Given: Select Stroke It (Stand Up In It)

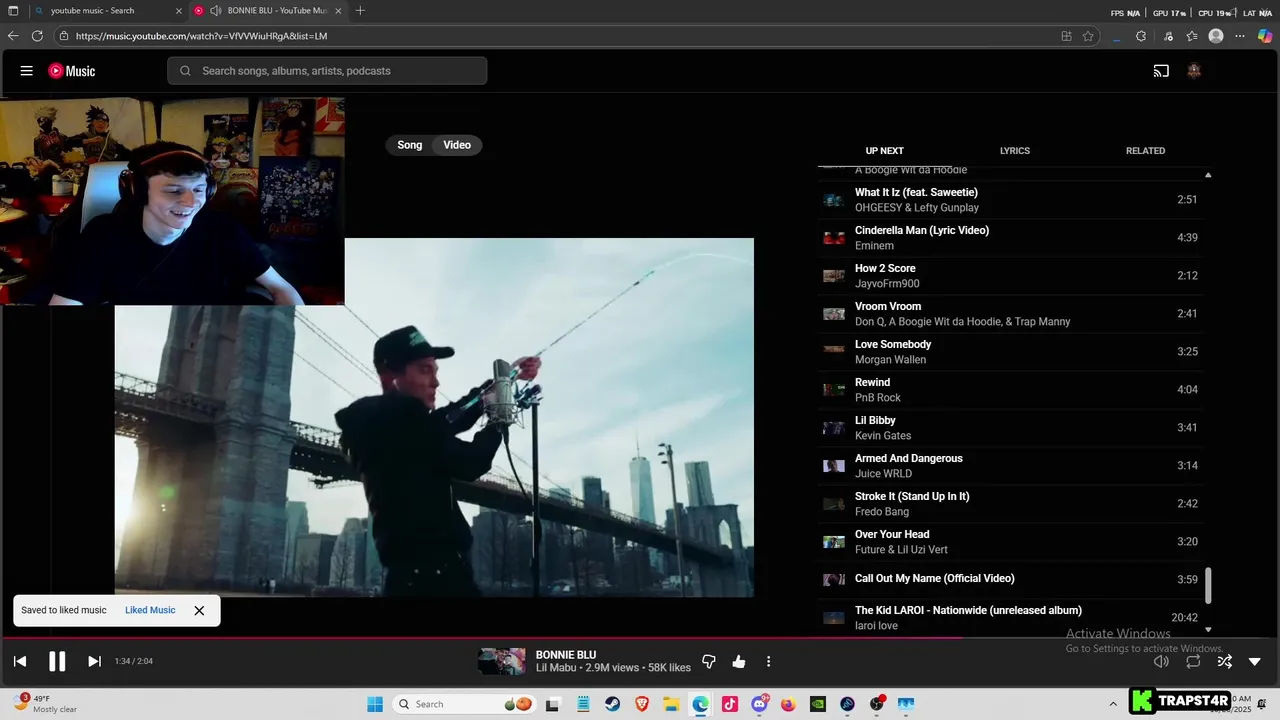Looking at the screenshot, I should (1010, 504).
